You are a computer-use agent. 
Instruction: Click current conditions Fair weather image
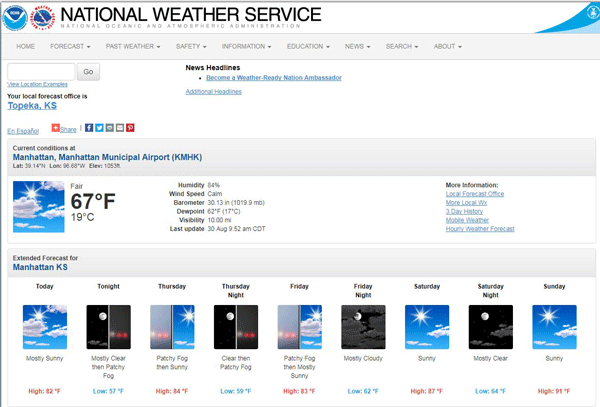pyautogui.click(x=39, y=207)
